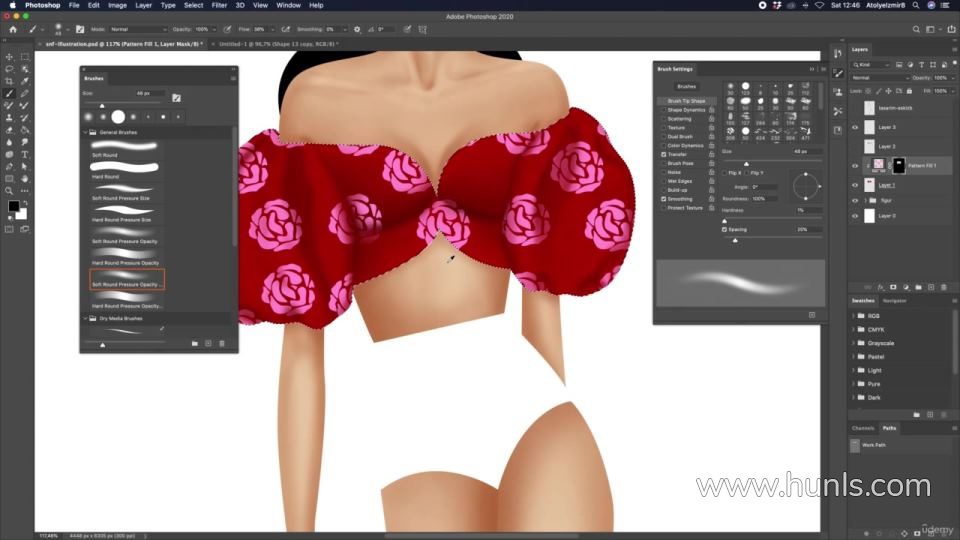Select the Blur tool
960x540 pixels.
click(9, 142)
